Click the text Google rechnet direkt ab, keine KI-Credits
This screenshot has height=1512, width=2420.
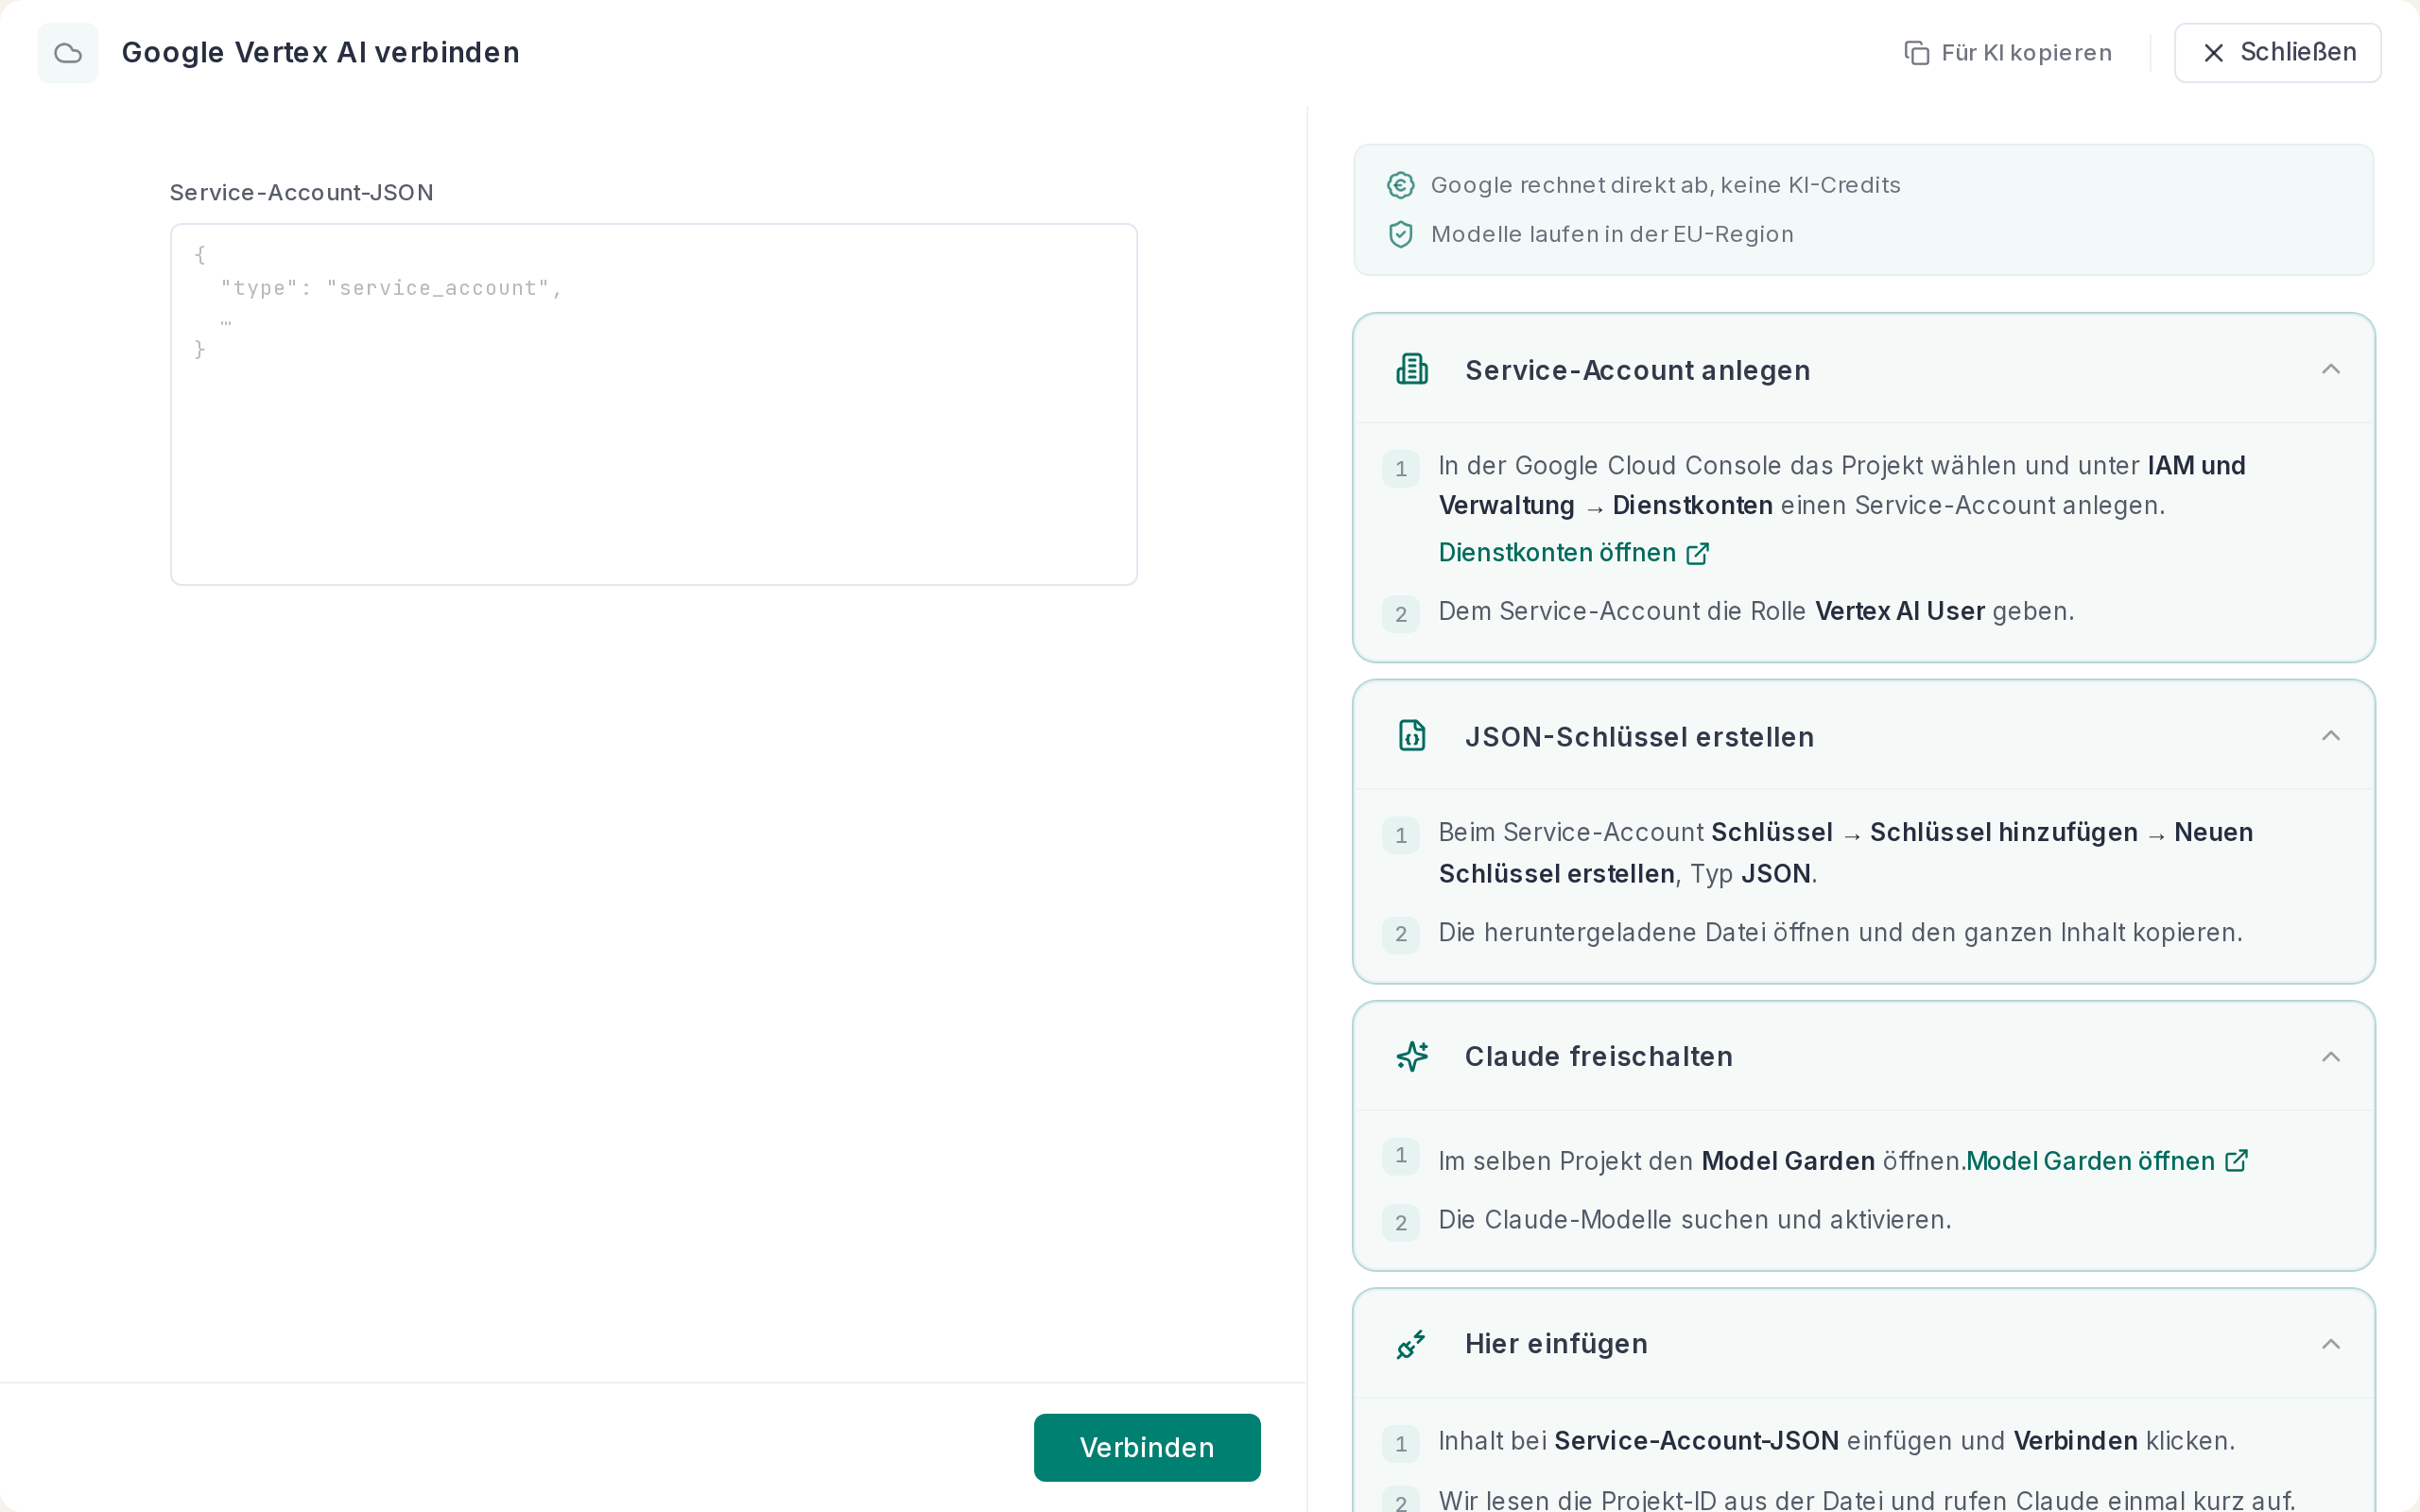click(x=1666, y=185)
